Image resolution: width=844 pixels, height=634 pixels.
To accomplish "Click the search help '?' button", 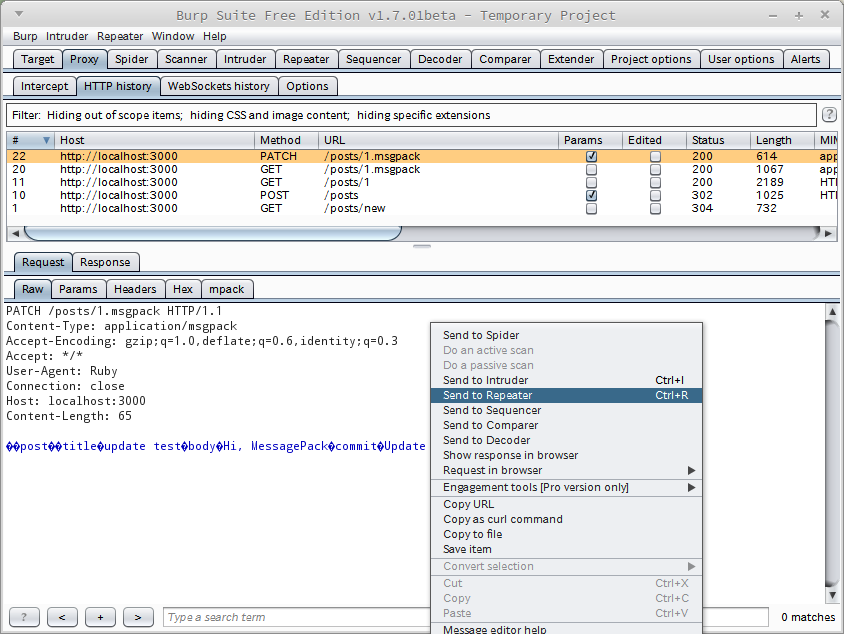I will tap(24, 617).
